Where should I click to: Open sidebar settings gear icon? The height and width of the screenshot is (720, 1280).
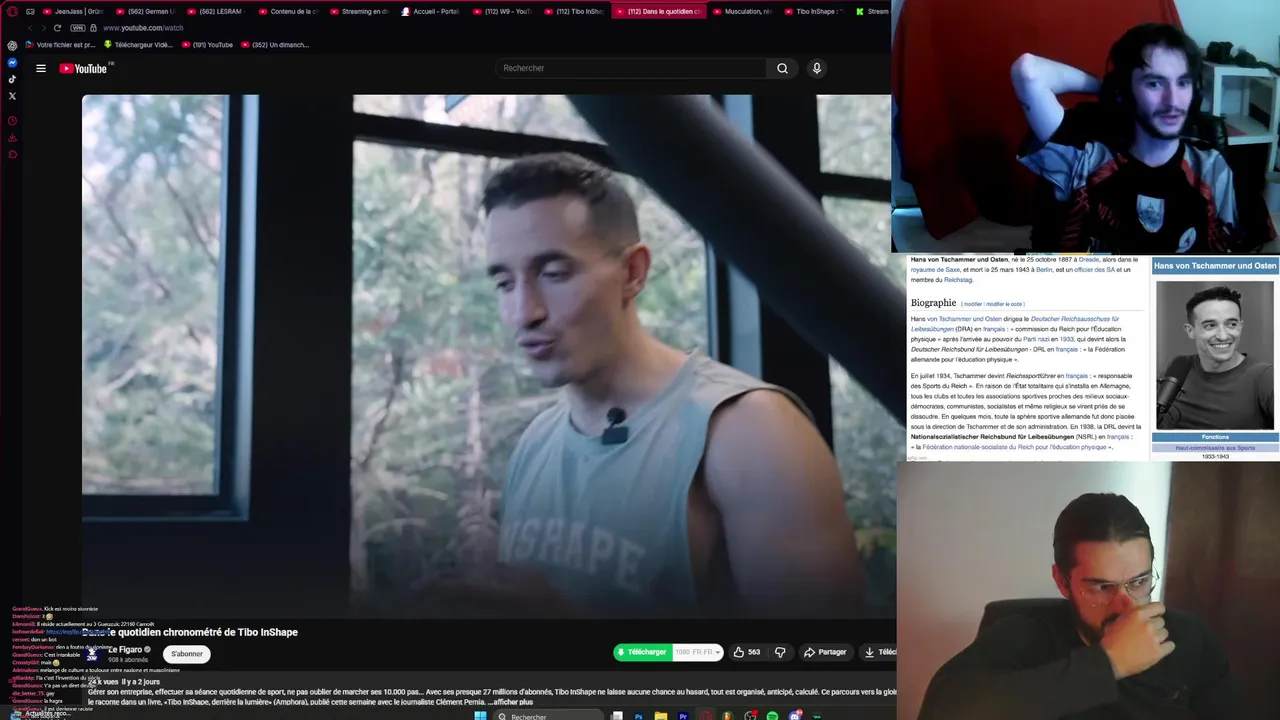point(12,45)
